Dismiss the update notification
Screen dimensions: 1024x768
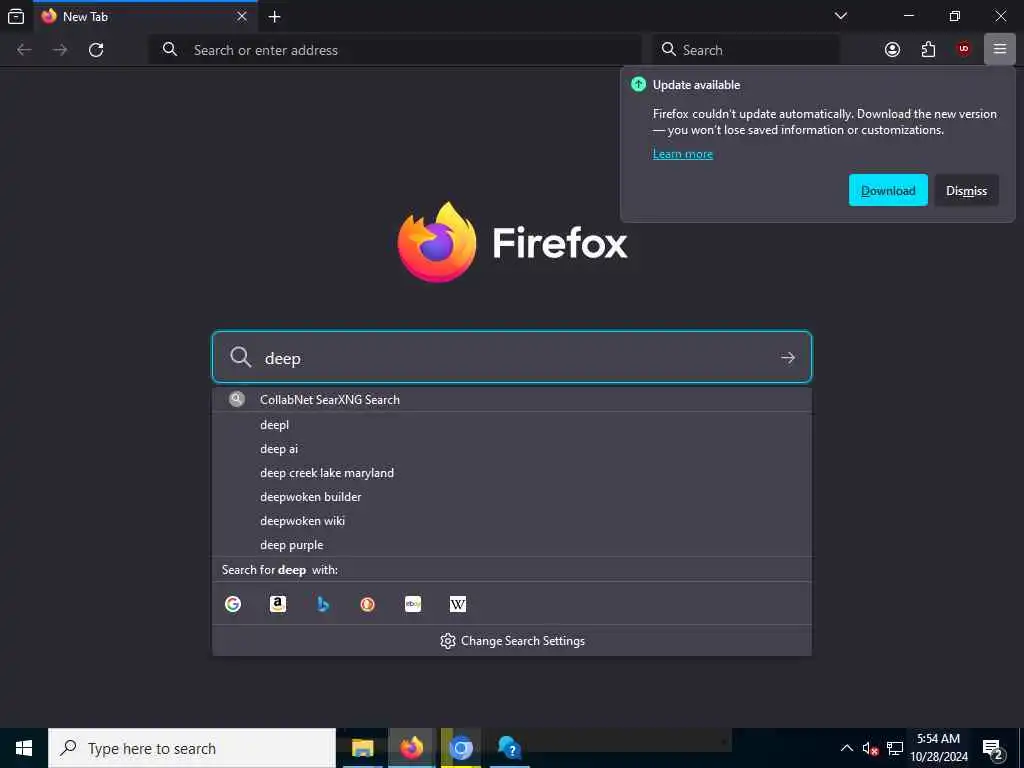(x=967, y=190)
